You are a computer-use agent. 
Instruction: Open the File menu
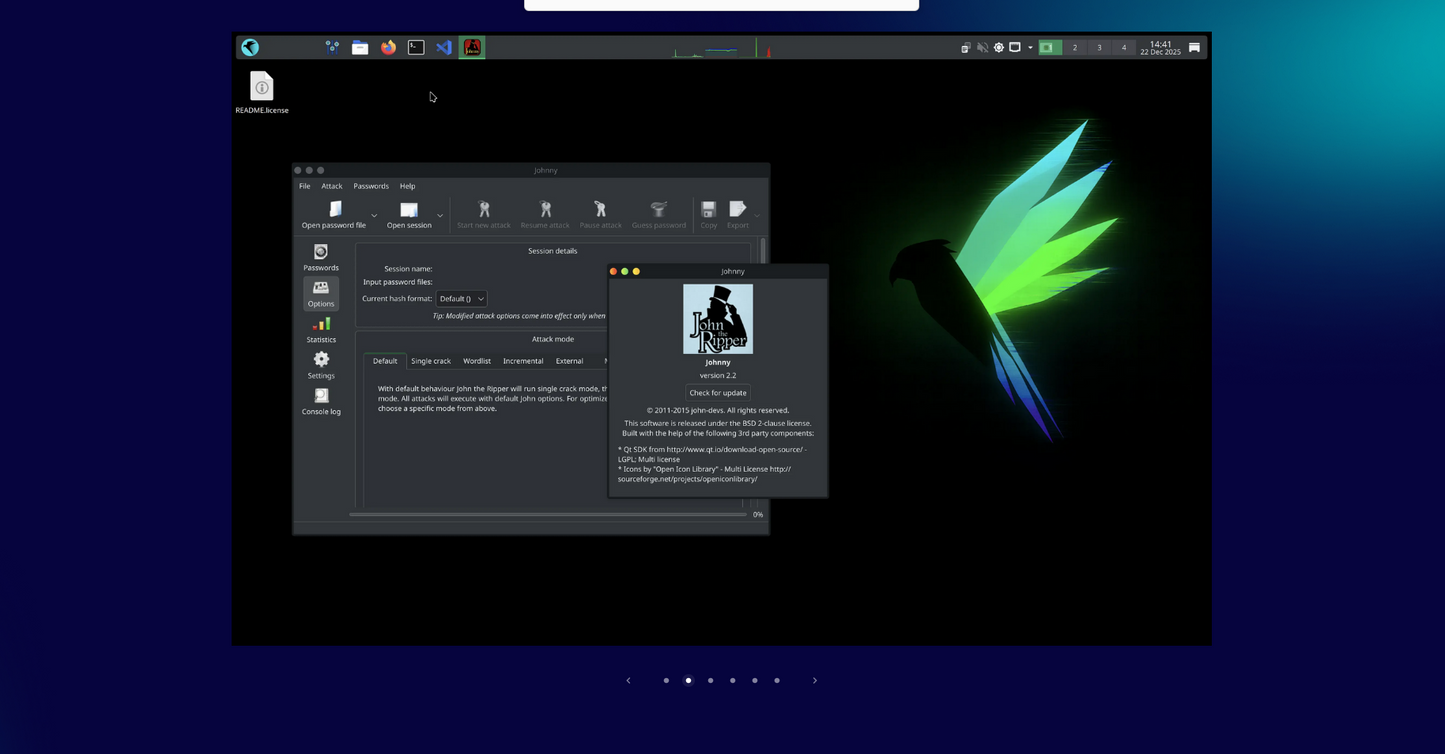(x=305, y=186)
